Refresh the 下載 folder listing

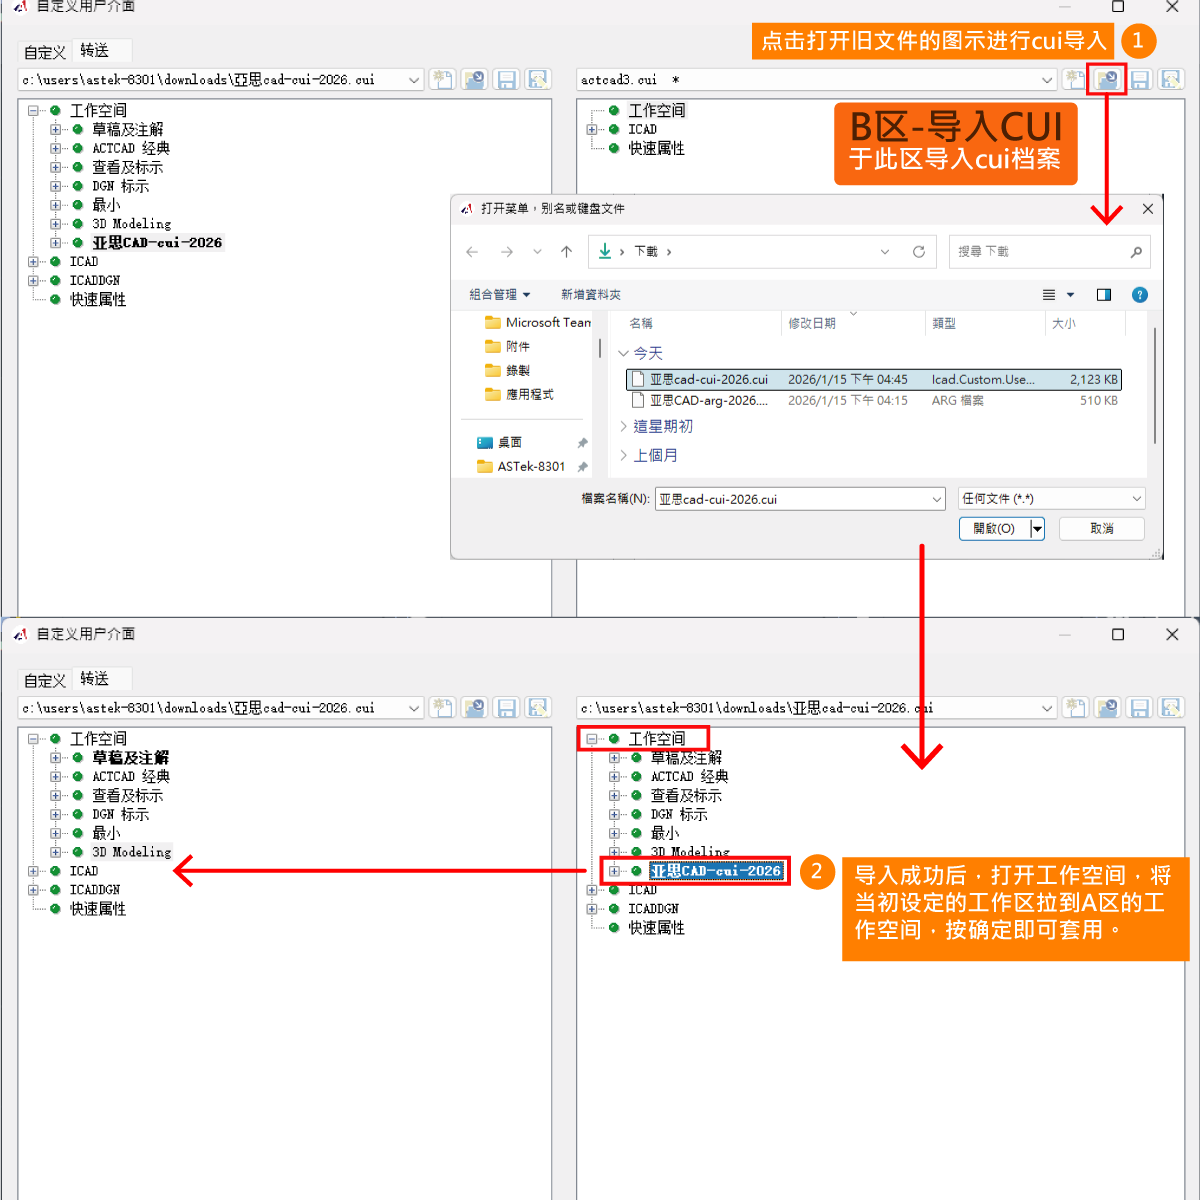918,252
